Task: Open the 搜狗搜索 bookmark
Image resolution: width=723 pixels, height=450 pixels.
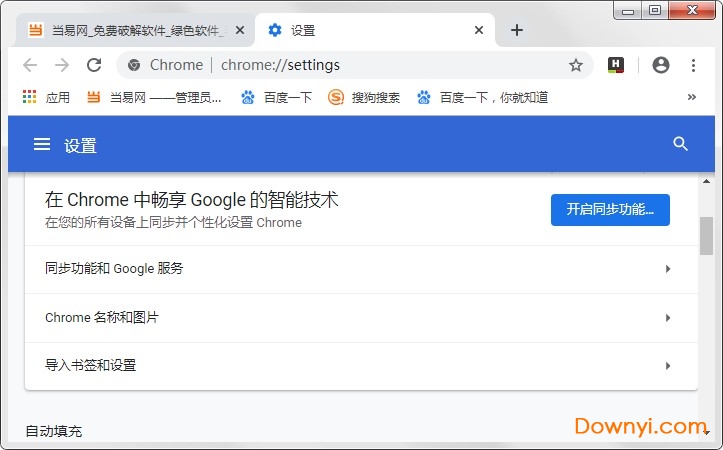Action: click(365, 97)
